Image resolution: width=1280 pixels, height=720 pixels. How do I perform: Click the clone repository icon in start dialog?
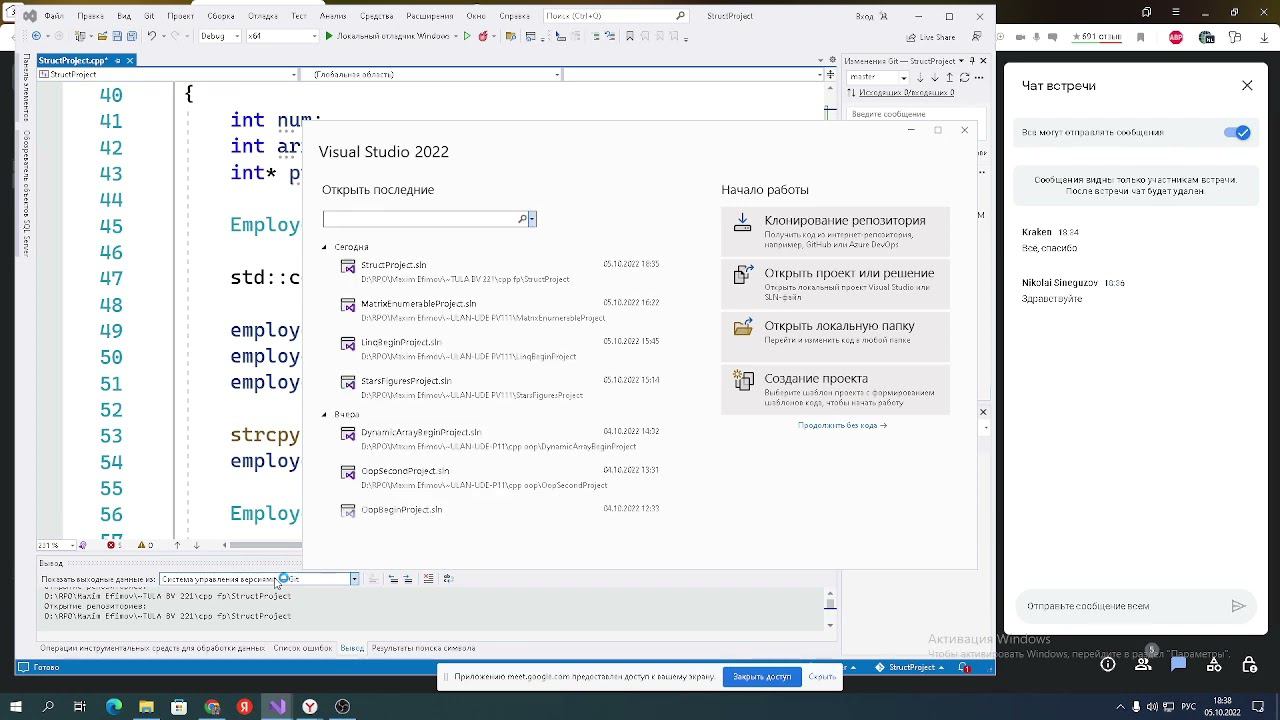742,222
